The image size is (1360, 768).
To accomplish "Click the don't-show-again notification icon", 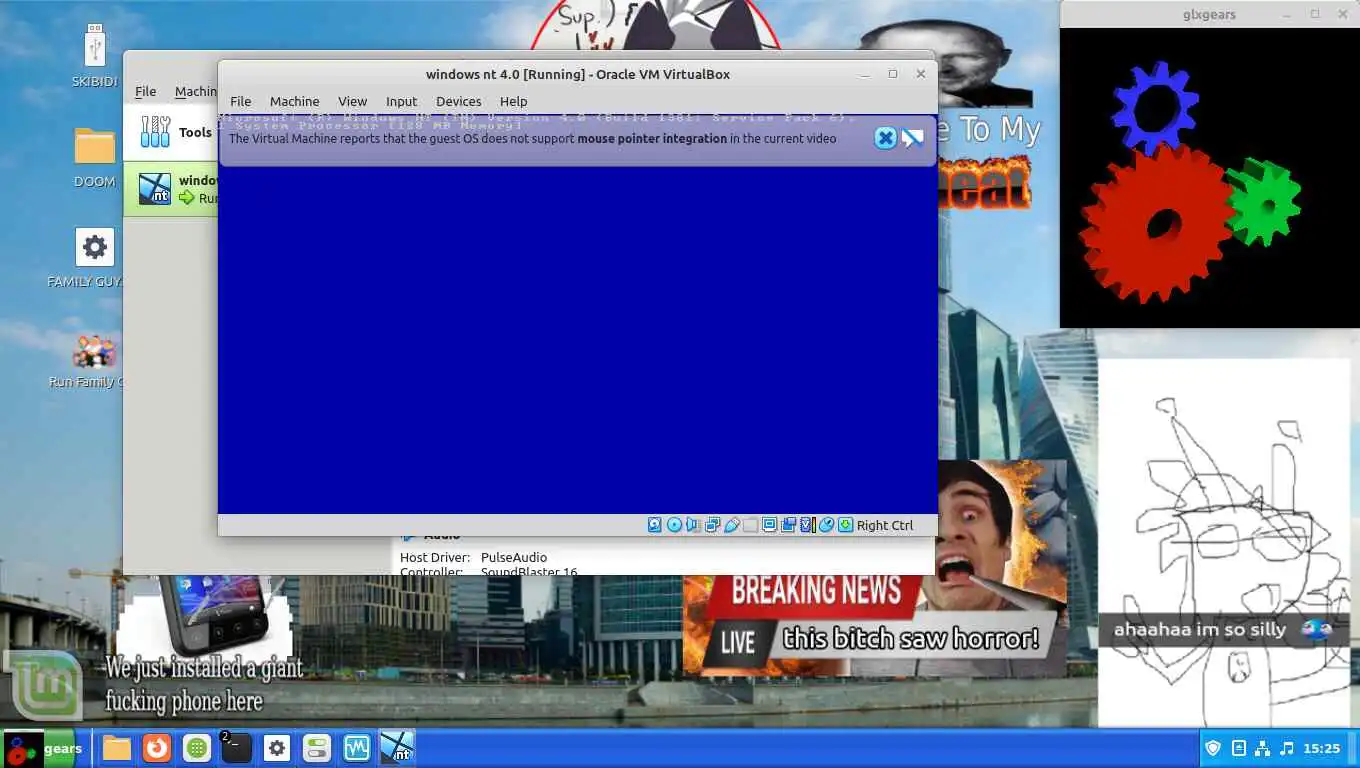I will click(912, 138).
